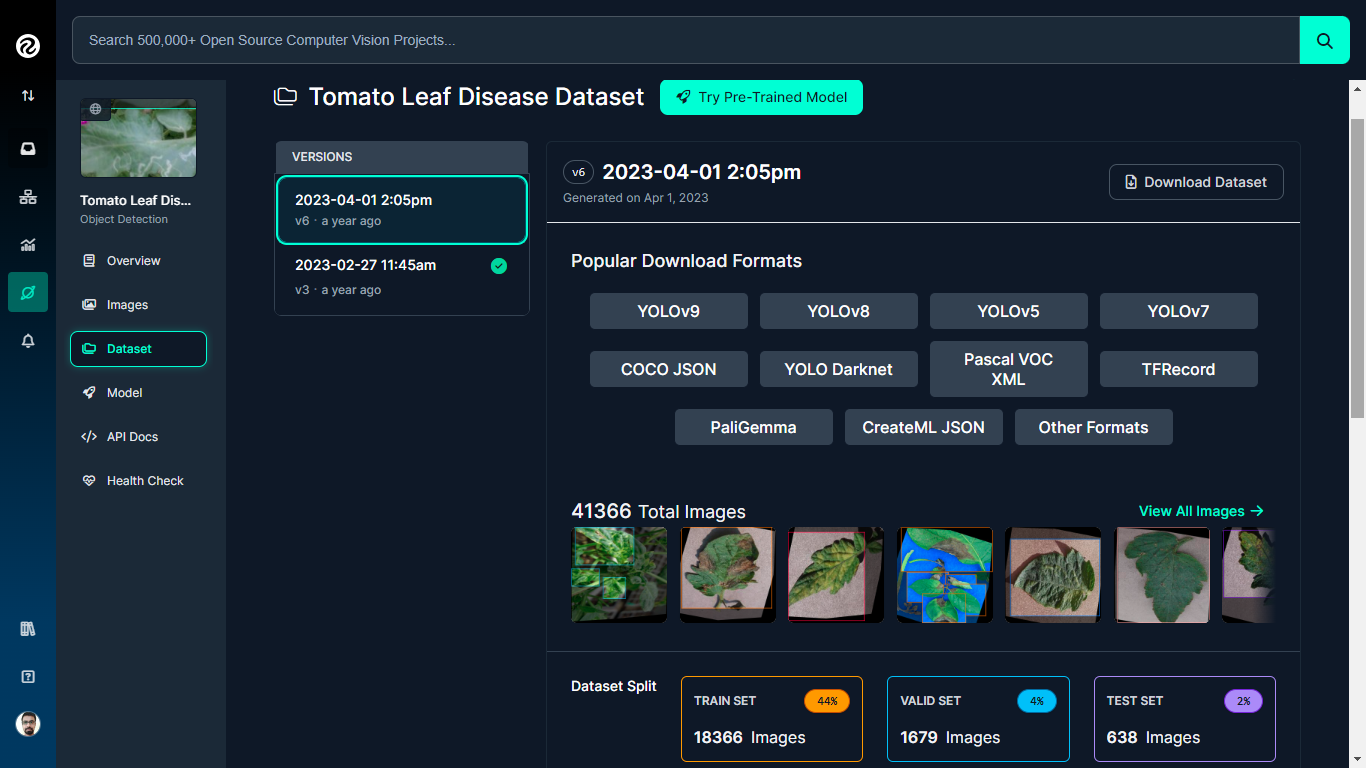Choose Pascal VOC XML download format

[x=1009, y=369]
